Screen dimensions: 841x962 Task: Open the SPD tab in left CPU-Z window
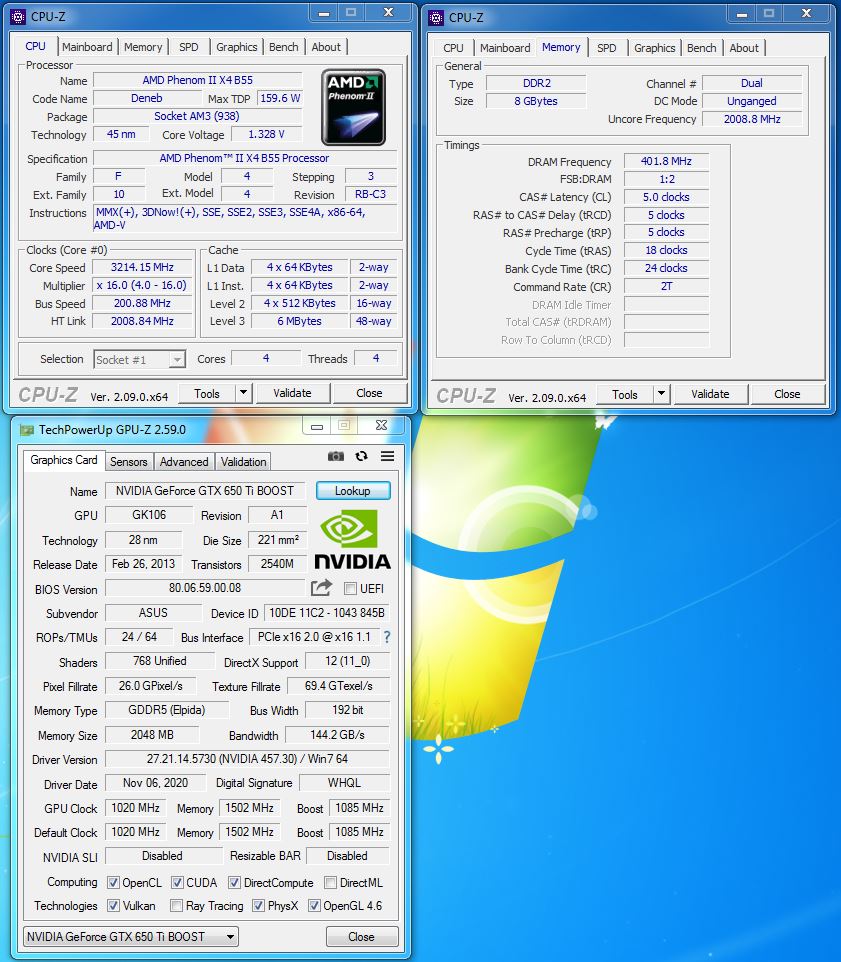pyautogui.click(x=188, y=47)
